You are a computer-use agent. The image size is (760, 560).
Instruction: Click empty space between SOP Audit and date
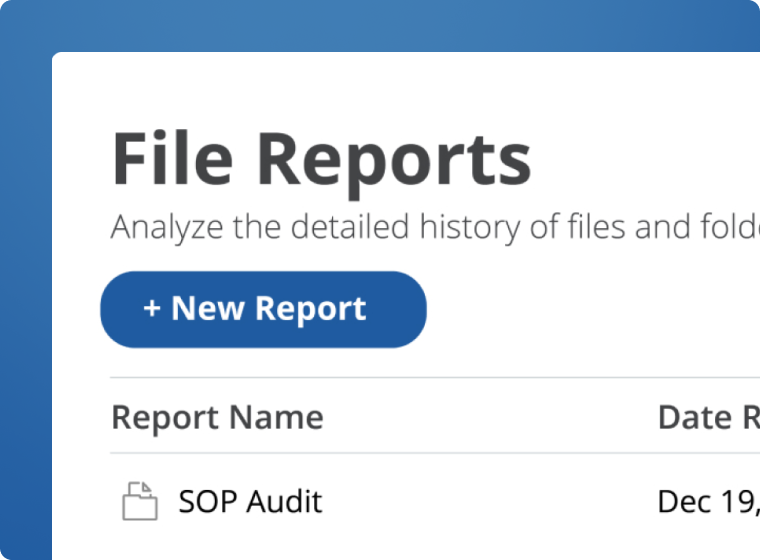(x=490, y=501)
